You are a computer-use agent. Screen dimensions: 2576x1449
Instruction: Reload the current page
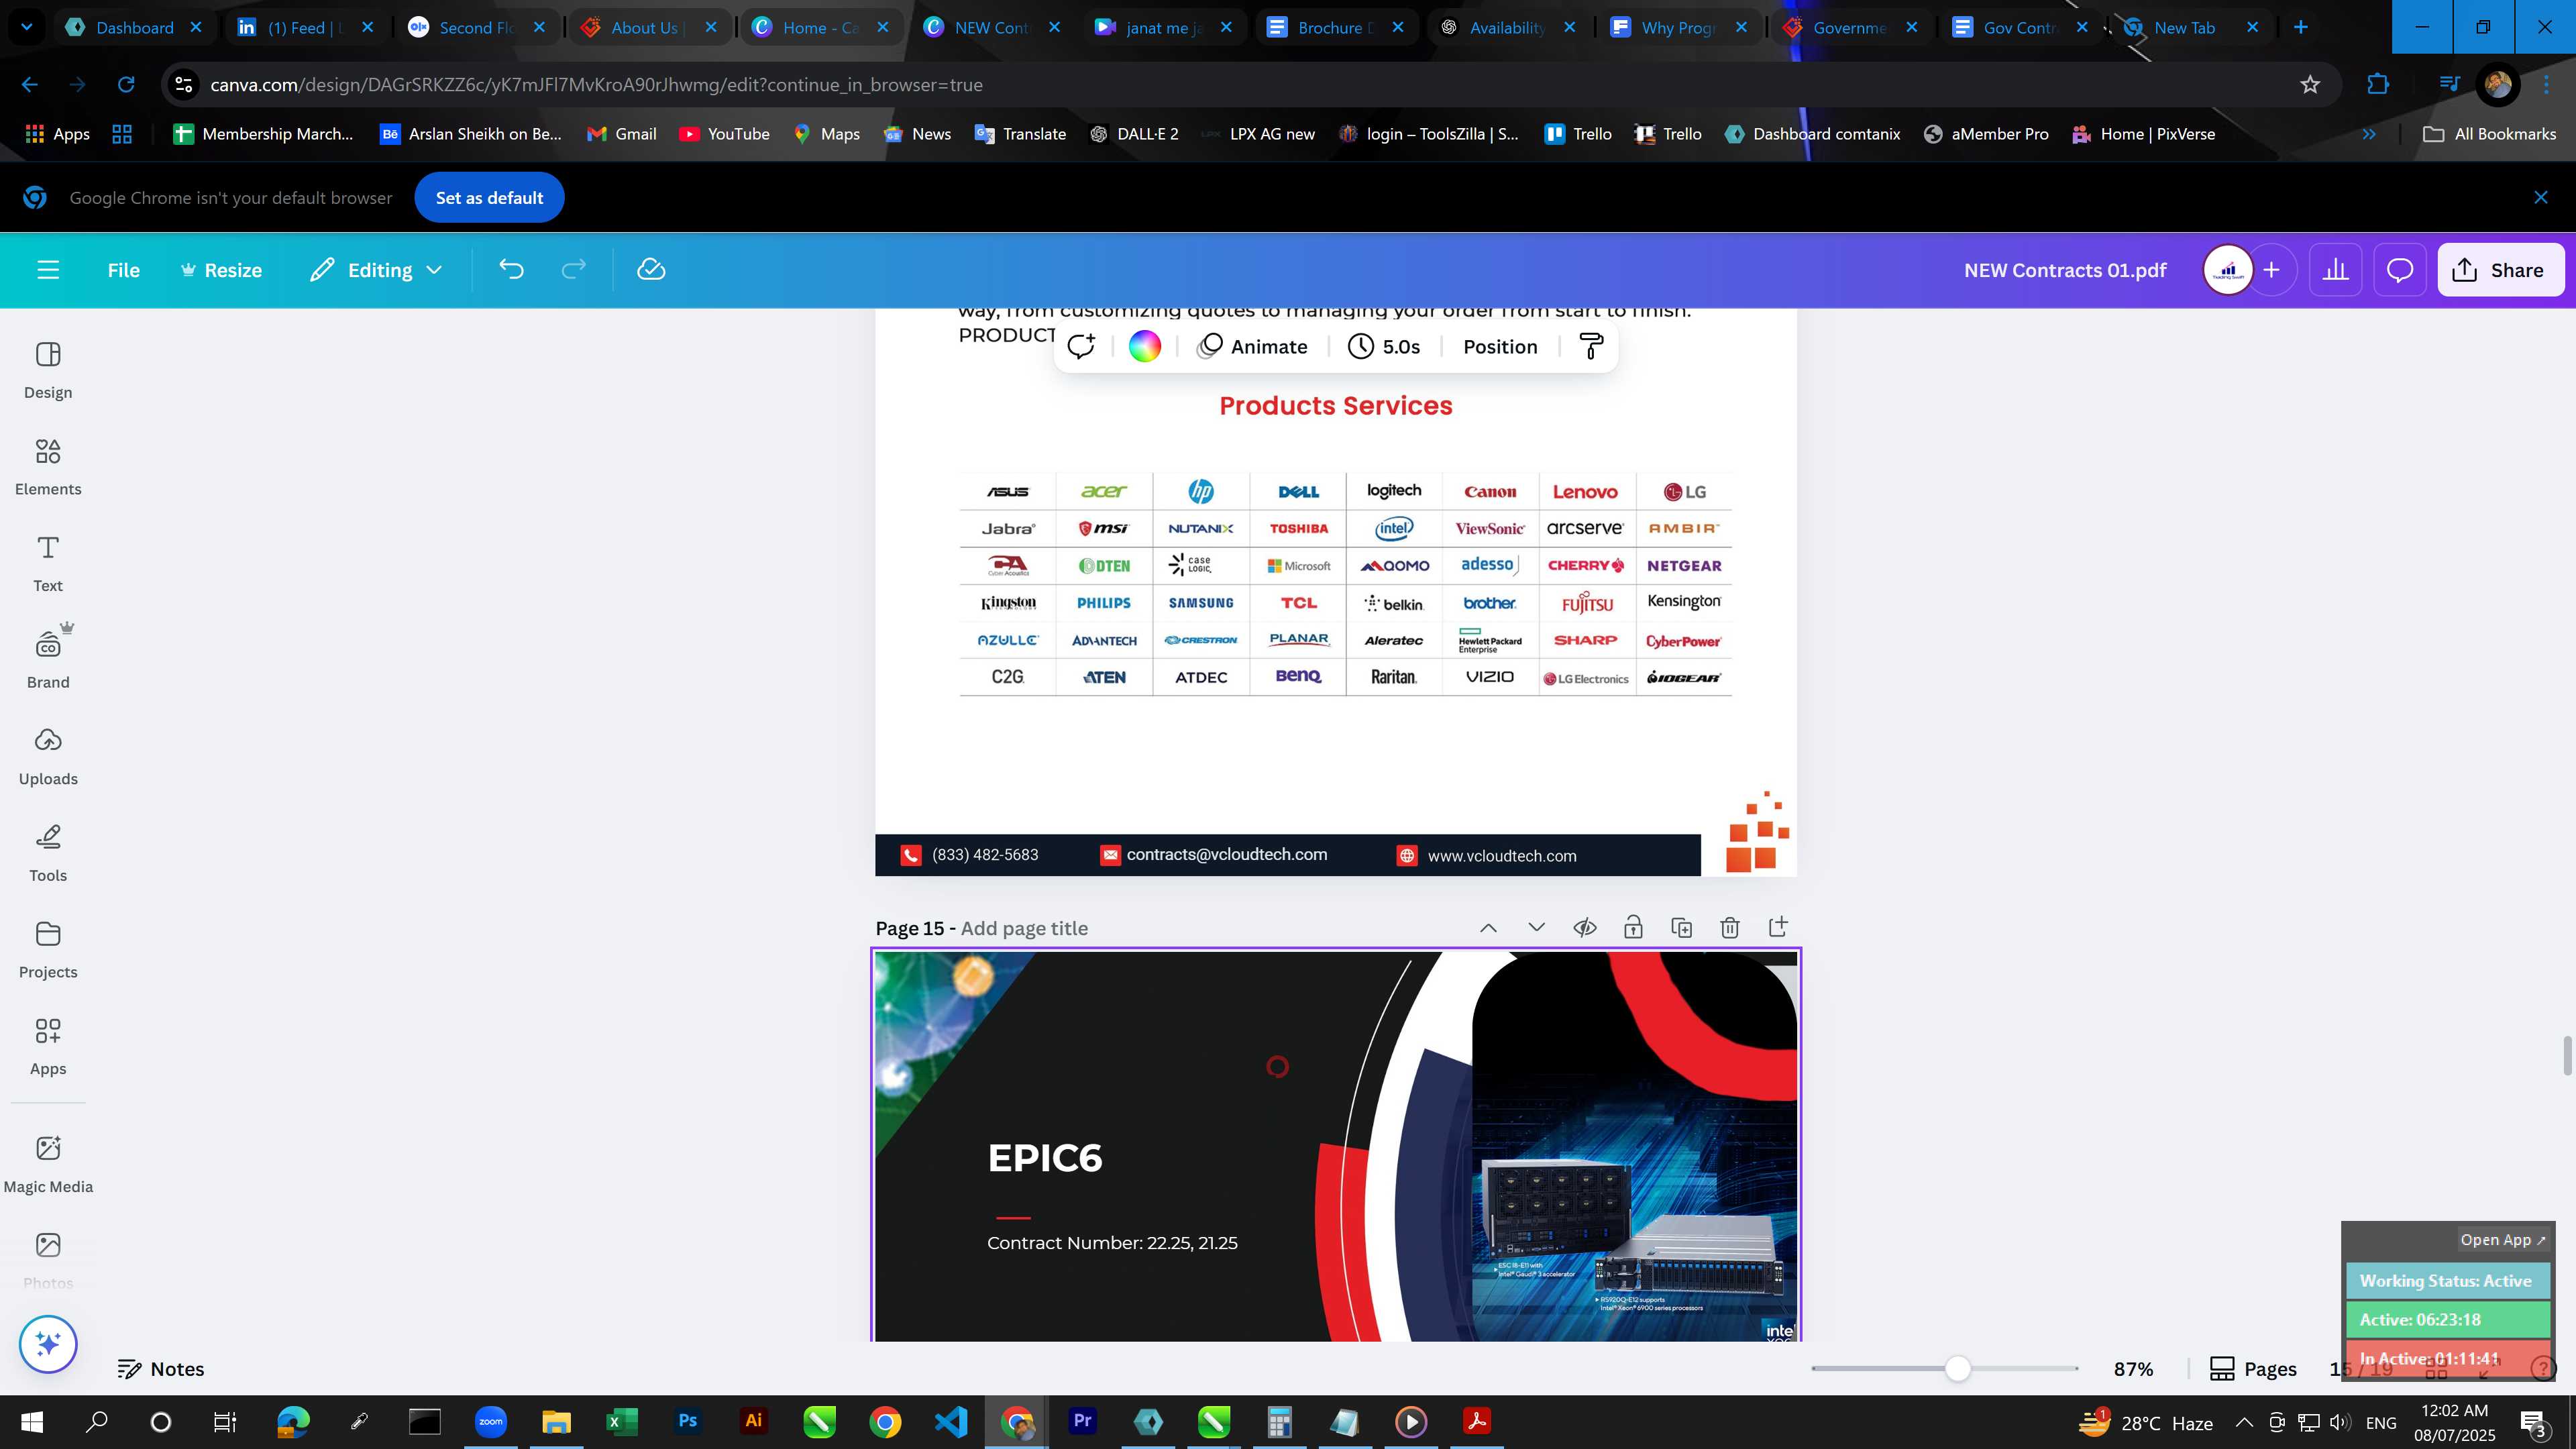pyautogui.click(x=126, y=85)
